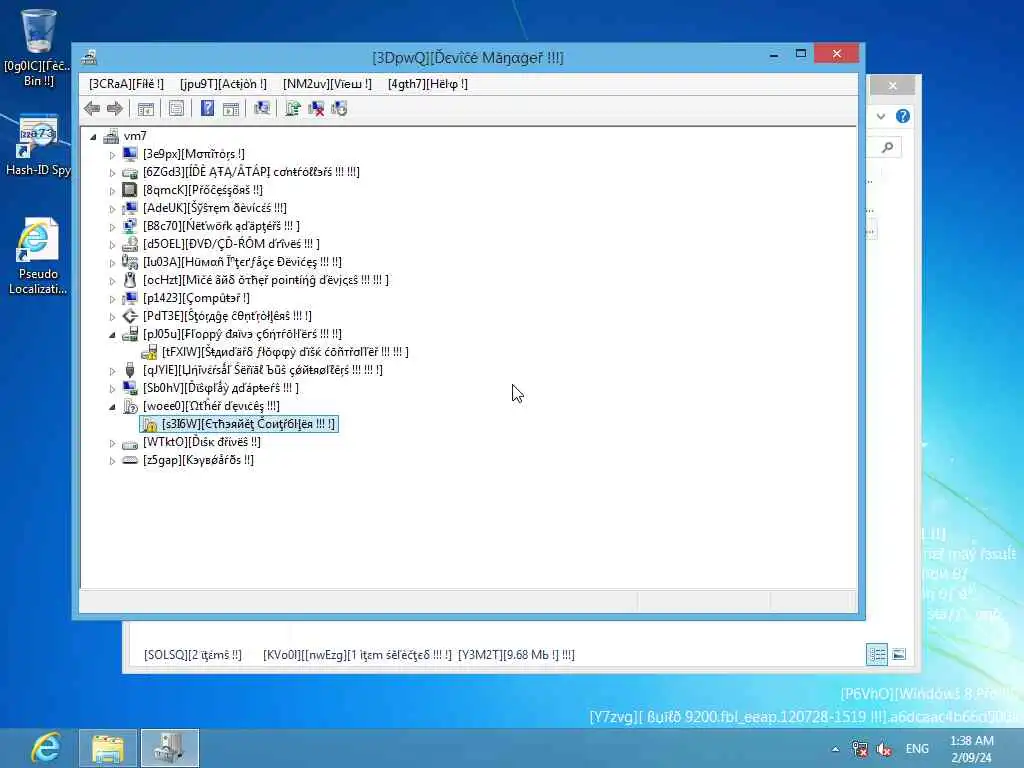Image resolution: width=1024 pixels, height=768 pixels.
Task: Open the Help menu
Action: point(428,84)
